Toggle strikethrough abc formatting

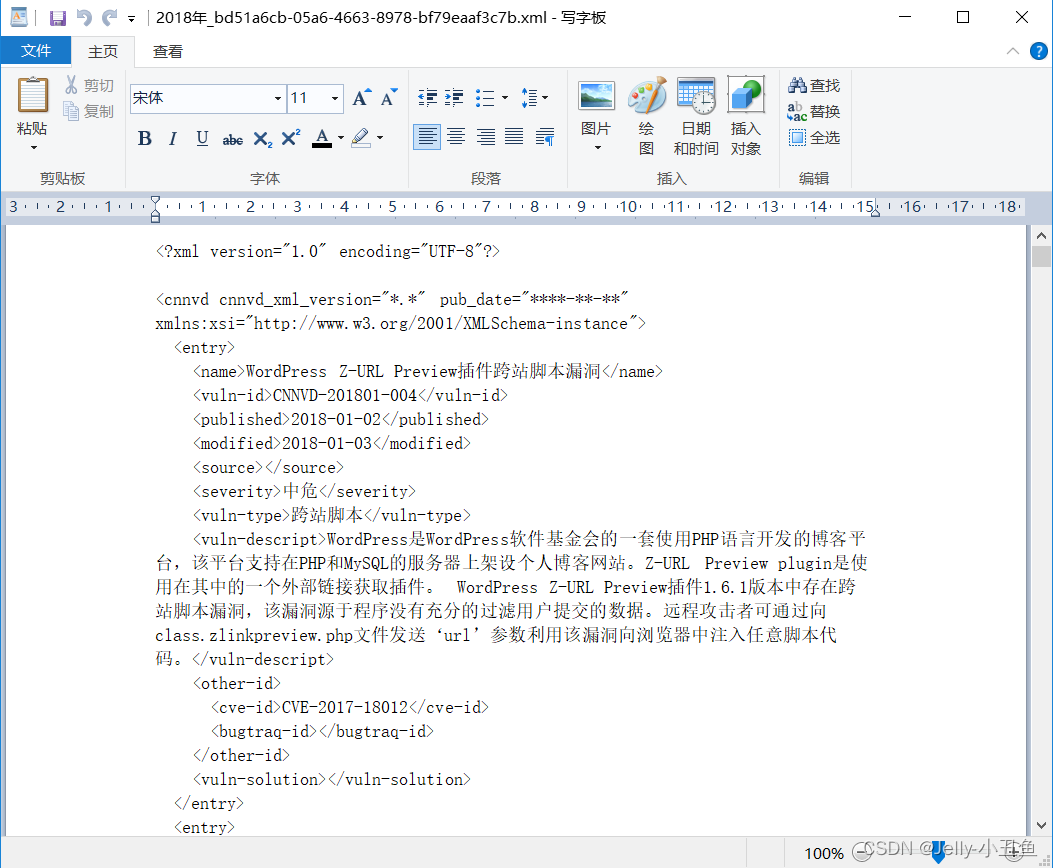point(232,139)
